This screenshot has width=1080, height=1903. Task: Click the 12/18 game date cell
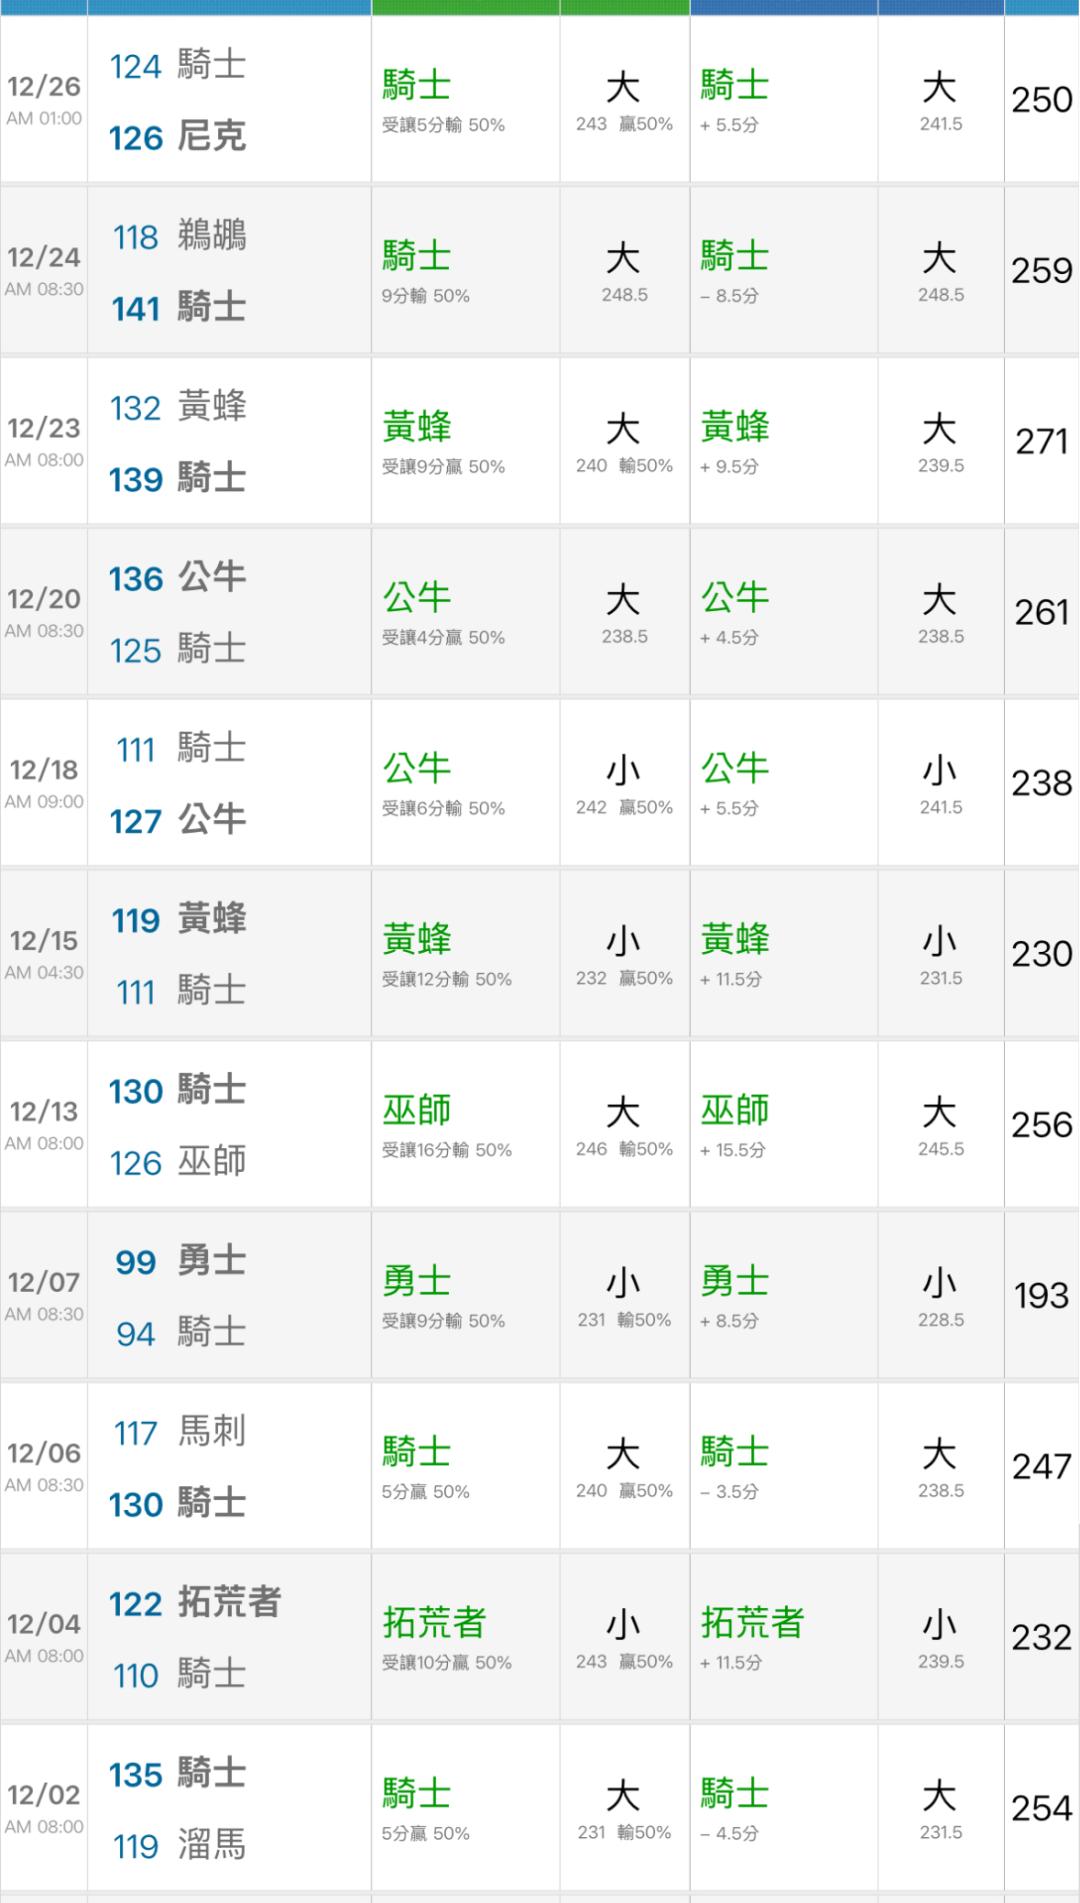coord(44,783)
